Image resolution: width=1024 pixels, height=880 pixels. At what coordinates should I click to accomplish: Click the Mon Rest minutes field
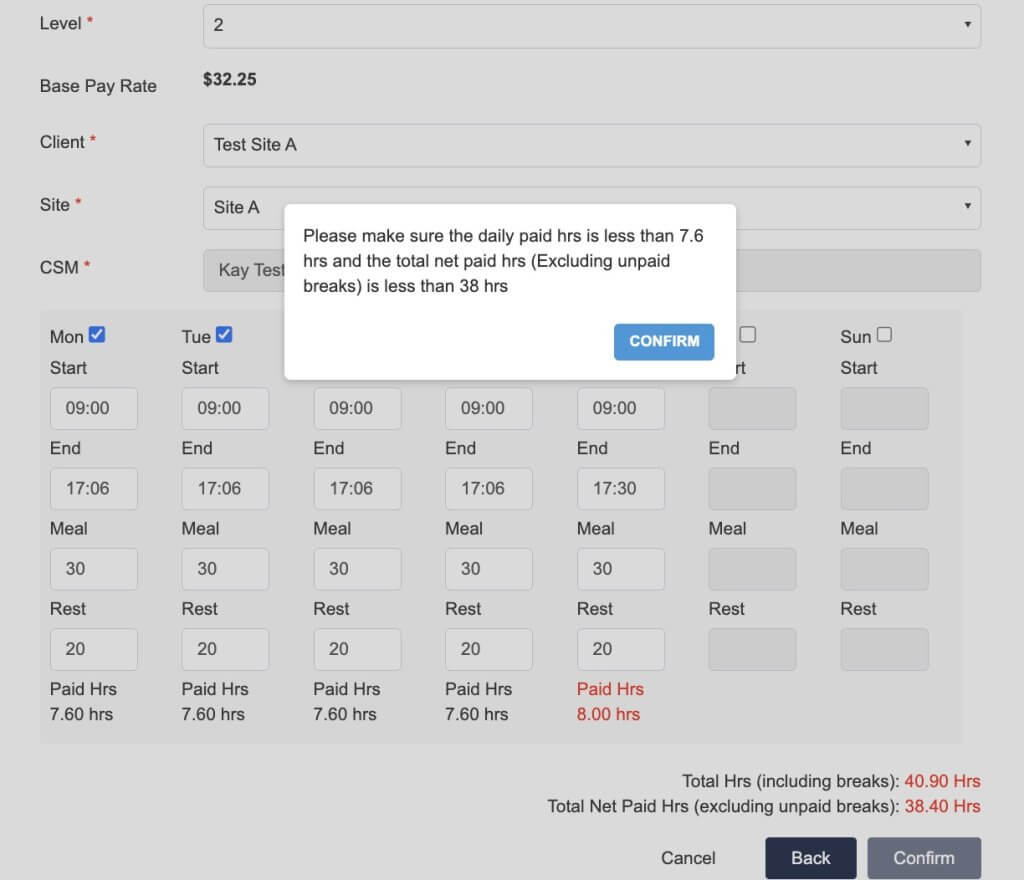(93, 649)
